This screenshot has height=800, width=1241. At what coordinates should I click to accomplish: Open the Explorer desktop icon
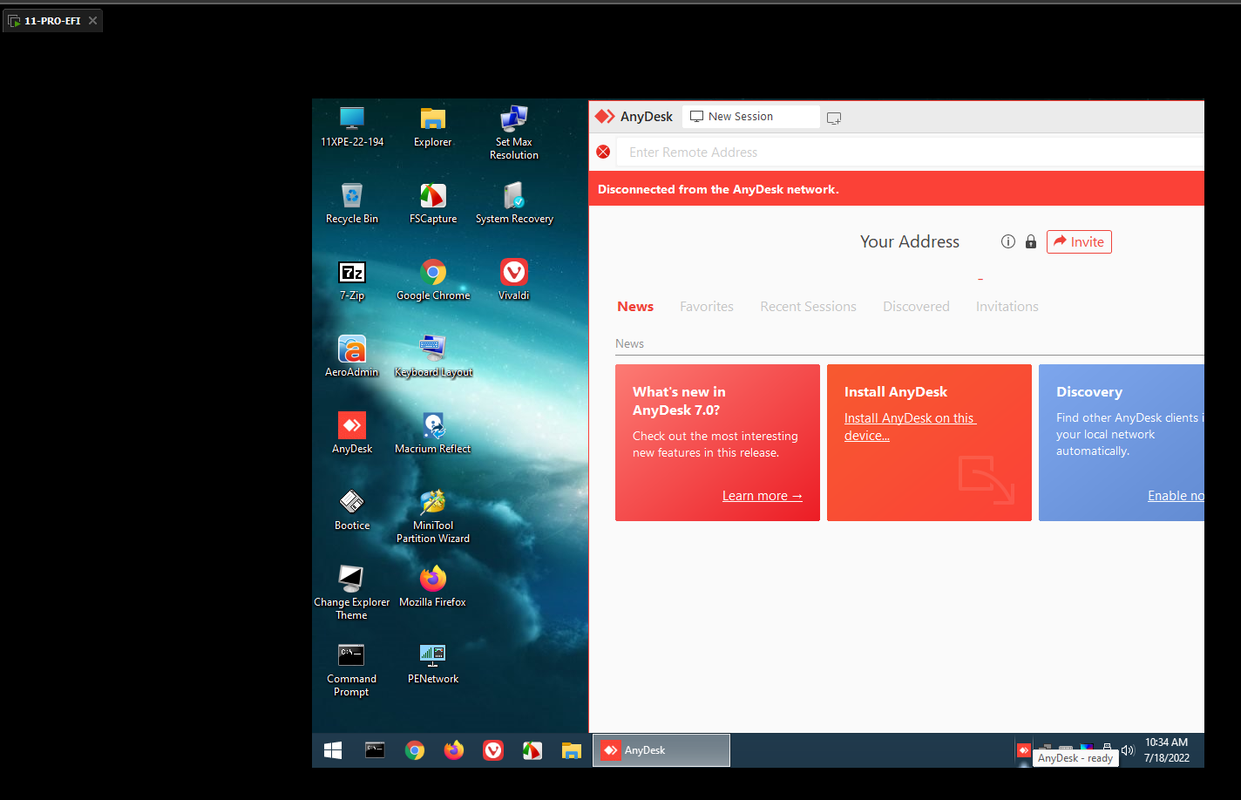433,127
